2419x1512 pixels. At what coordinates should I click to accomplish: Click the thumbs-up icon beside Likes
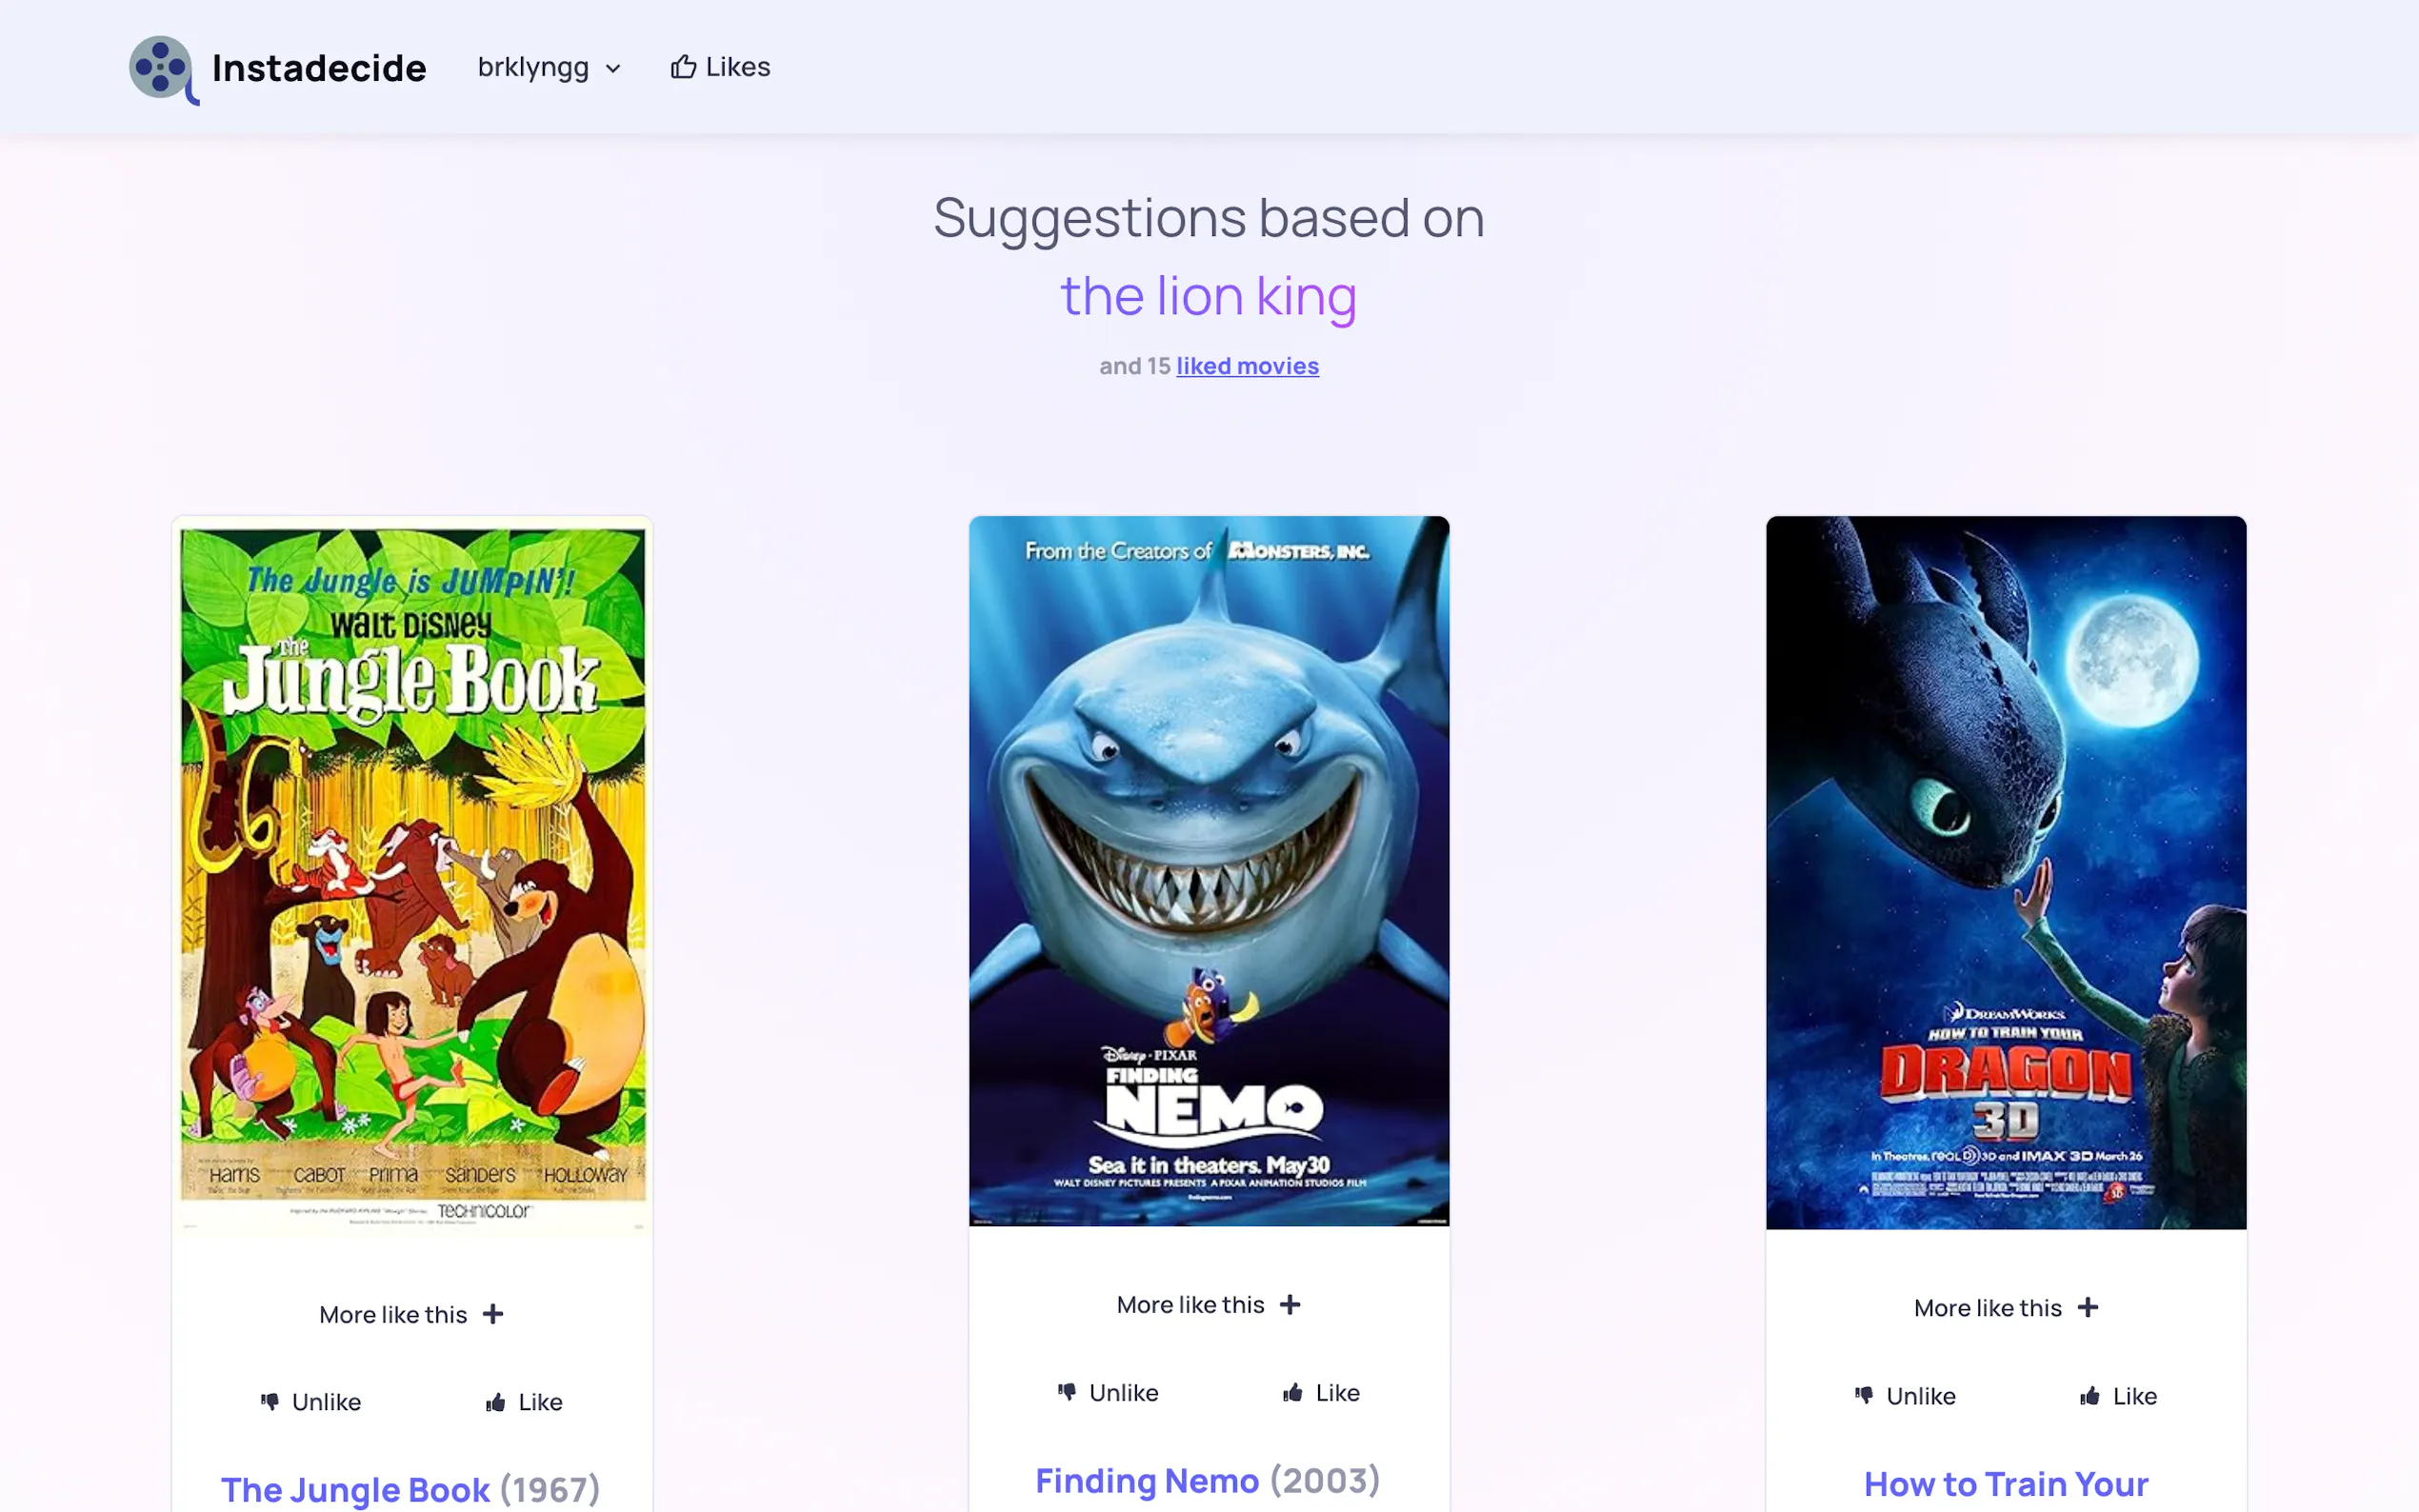tap(683, 67)
